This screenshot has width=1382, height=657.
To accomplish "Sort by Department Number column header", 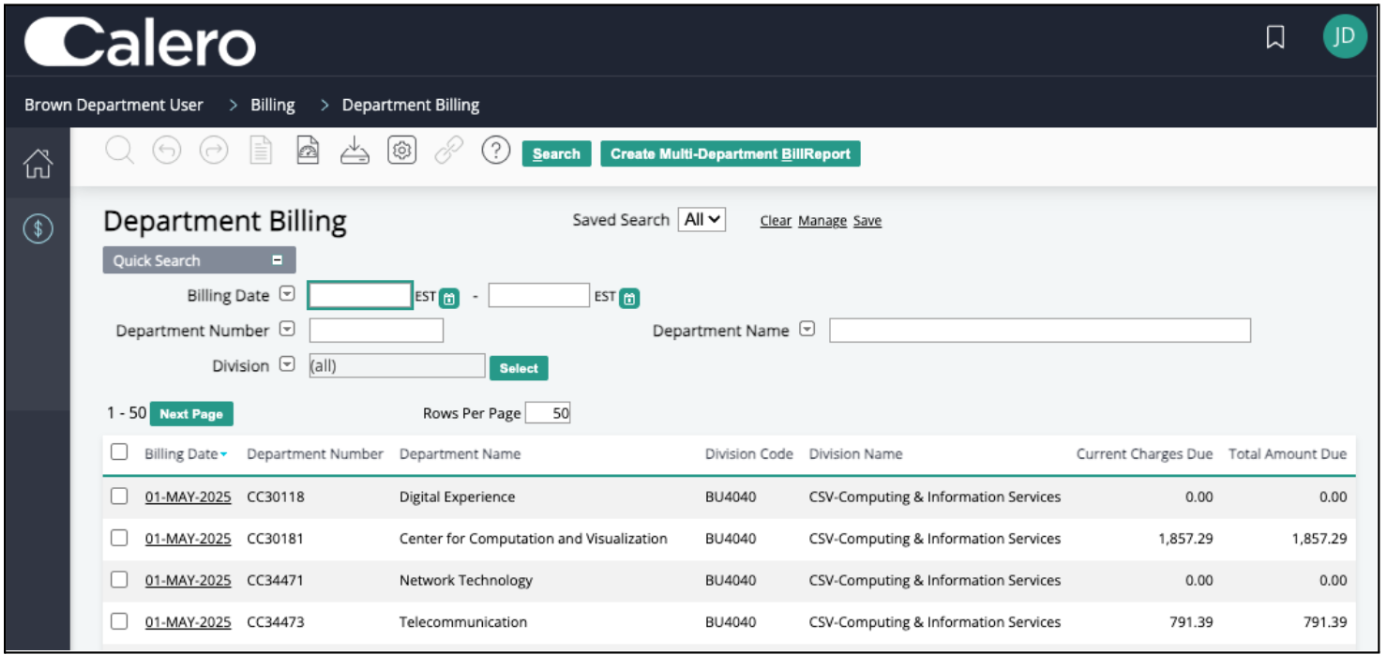I will click(315, 454).
